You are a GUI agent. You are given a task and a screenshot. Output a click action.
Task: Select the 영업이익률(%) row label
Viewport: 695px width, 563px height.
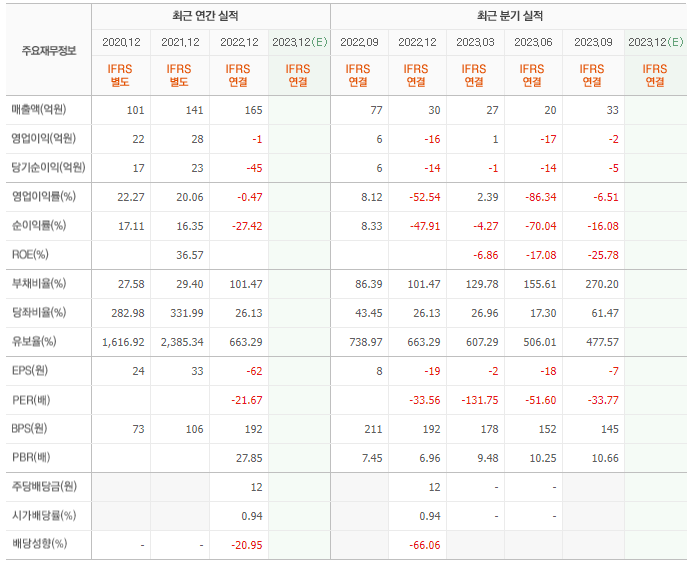pyautogui.click(x=43, y=196)
